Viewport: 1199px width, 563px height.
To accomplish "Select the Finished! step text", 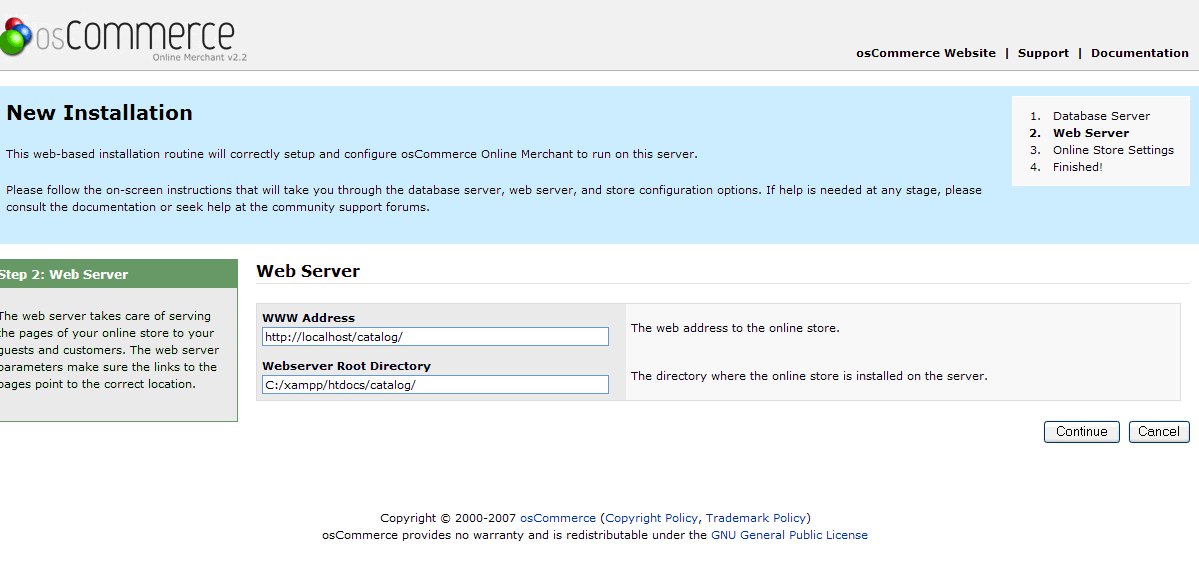I will click(1077, 167).
